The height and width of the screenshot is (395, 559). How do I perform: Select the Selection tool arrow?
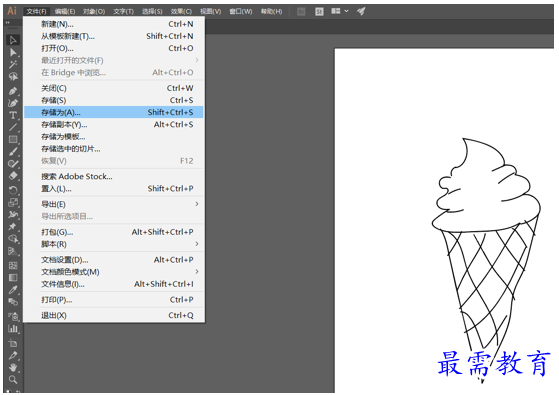[13, 40]
